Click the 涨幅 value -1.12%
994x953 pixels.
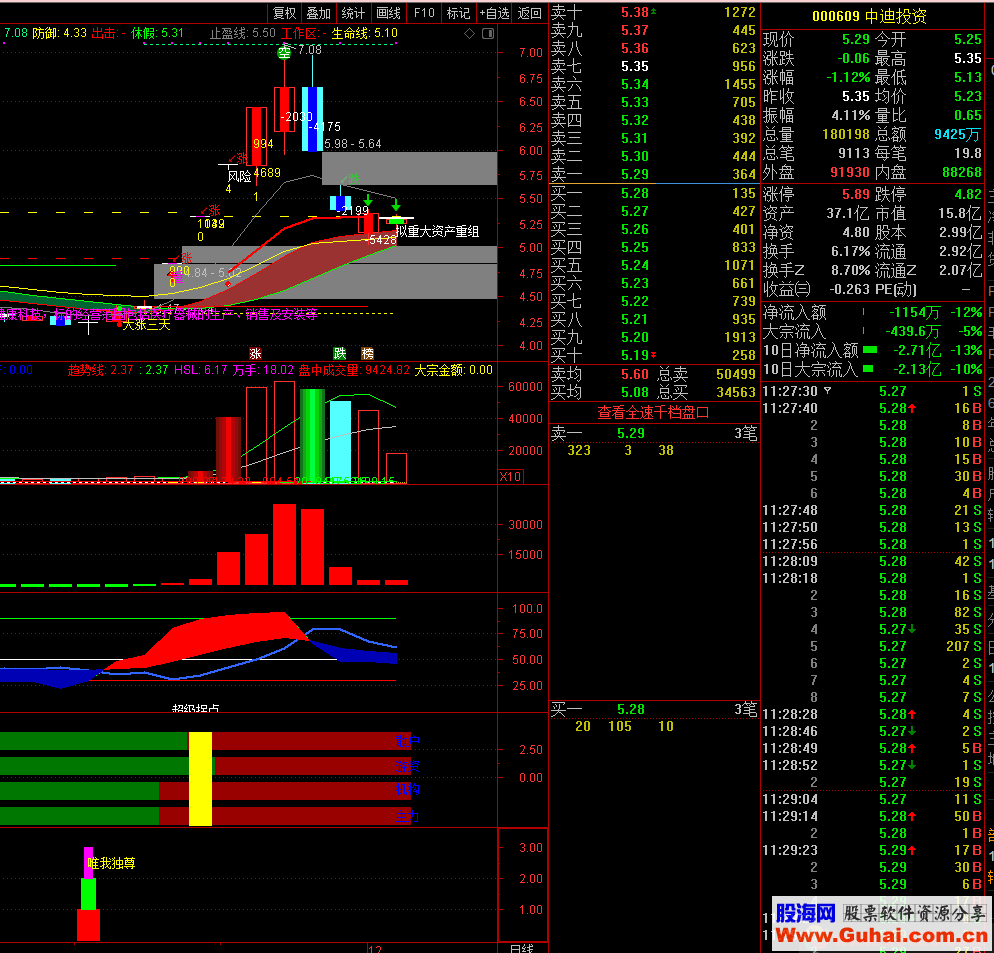click(848, 77)
